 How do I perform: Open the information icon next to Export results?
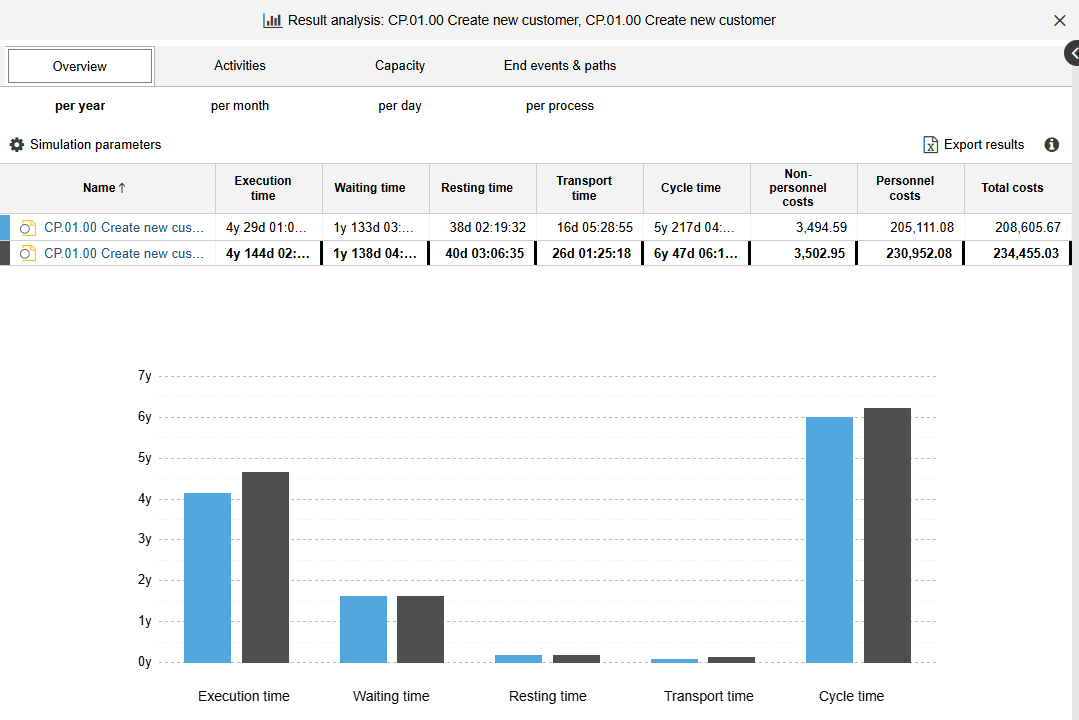tap(1051, 145)
